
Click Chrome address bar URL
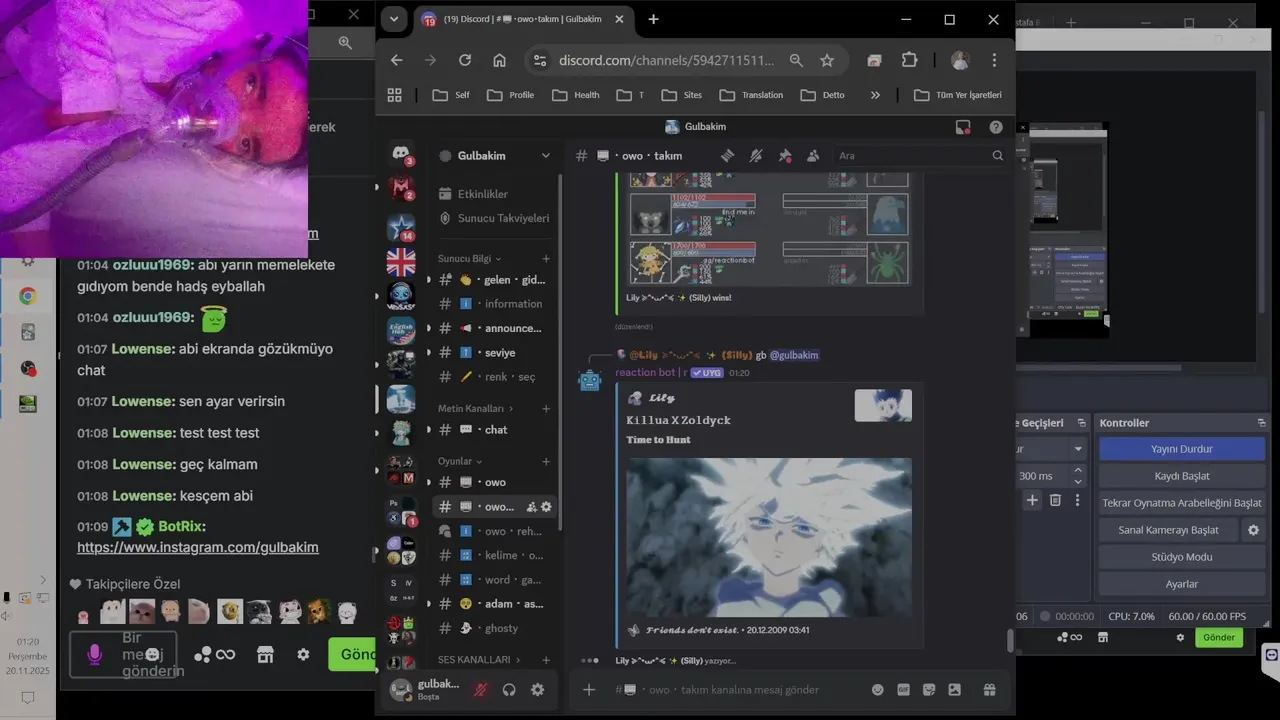[666, 60]
